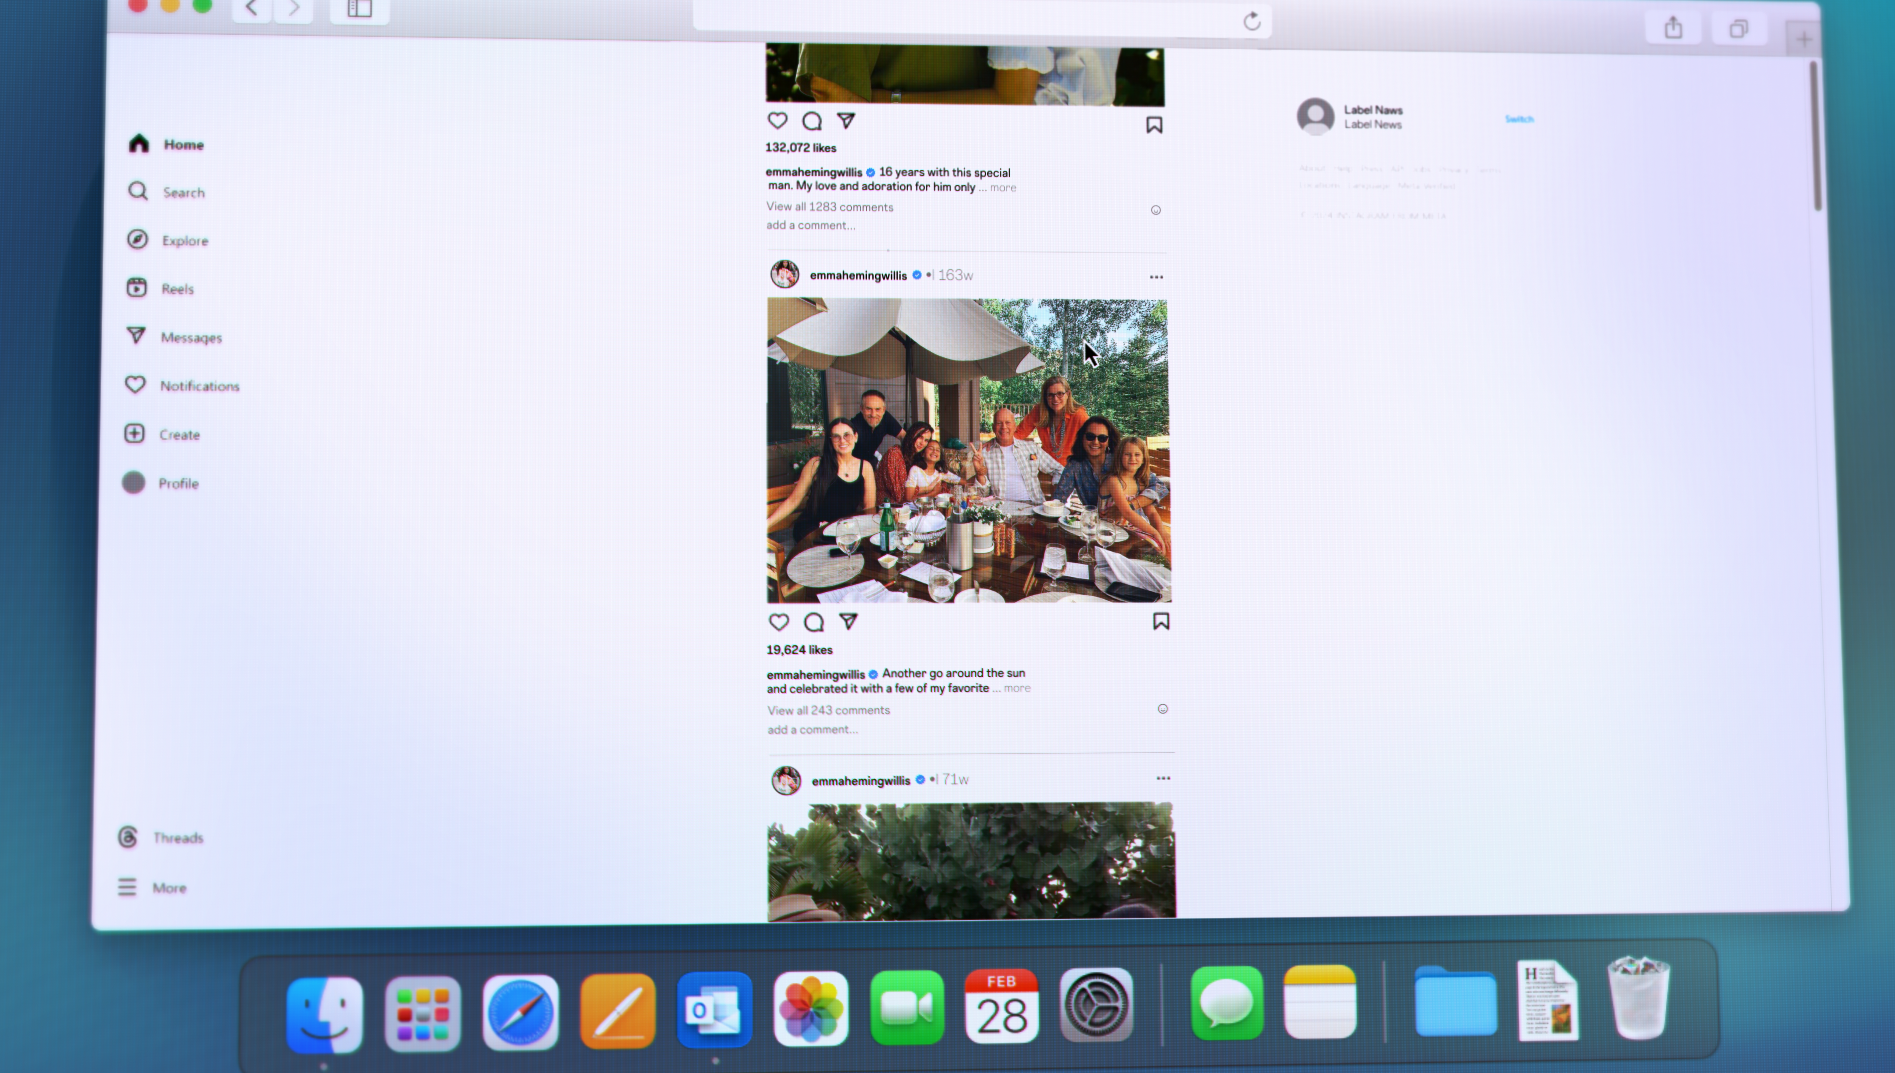Like the post with 132,072 likes
Screen dimensions: 1895x1073
click(x=777, y=121)
